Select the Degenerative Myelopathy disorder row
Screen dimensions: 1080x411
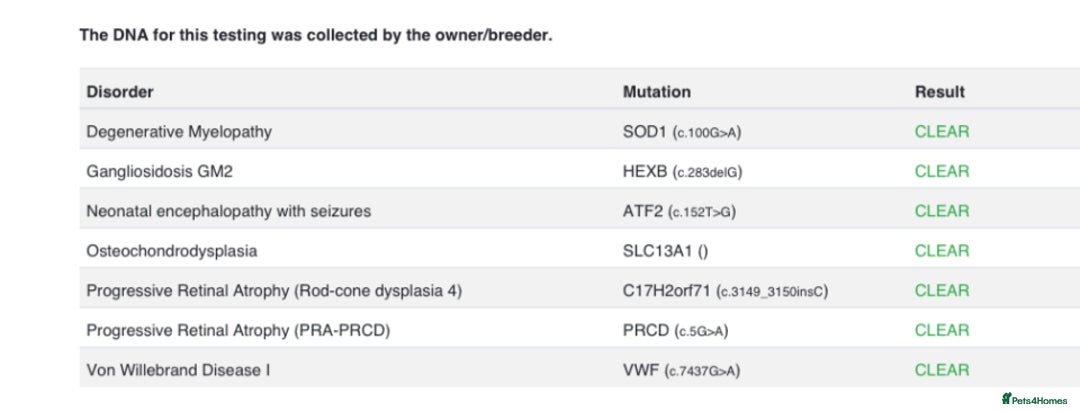179,132
